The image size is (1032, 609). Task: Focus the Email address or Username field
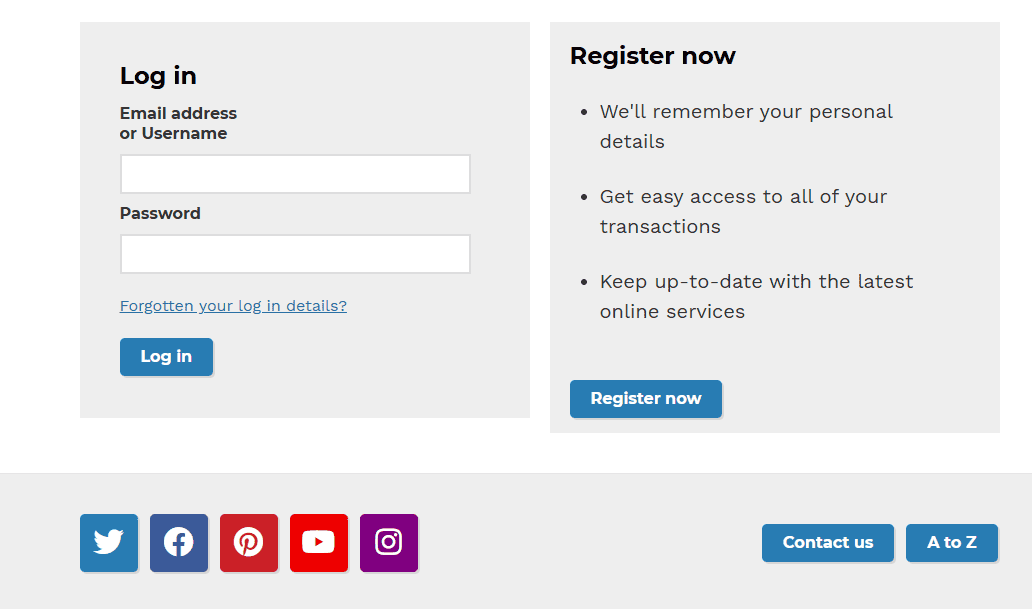pyautogui.click(x=295, y=174)
